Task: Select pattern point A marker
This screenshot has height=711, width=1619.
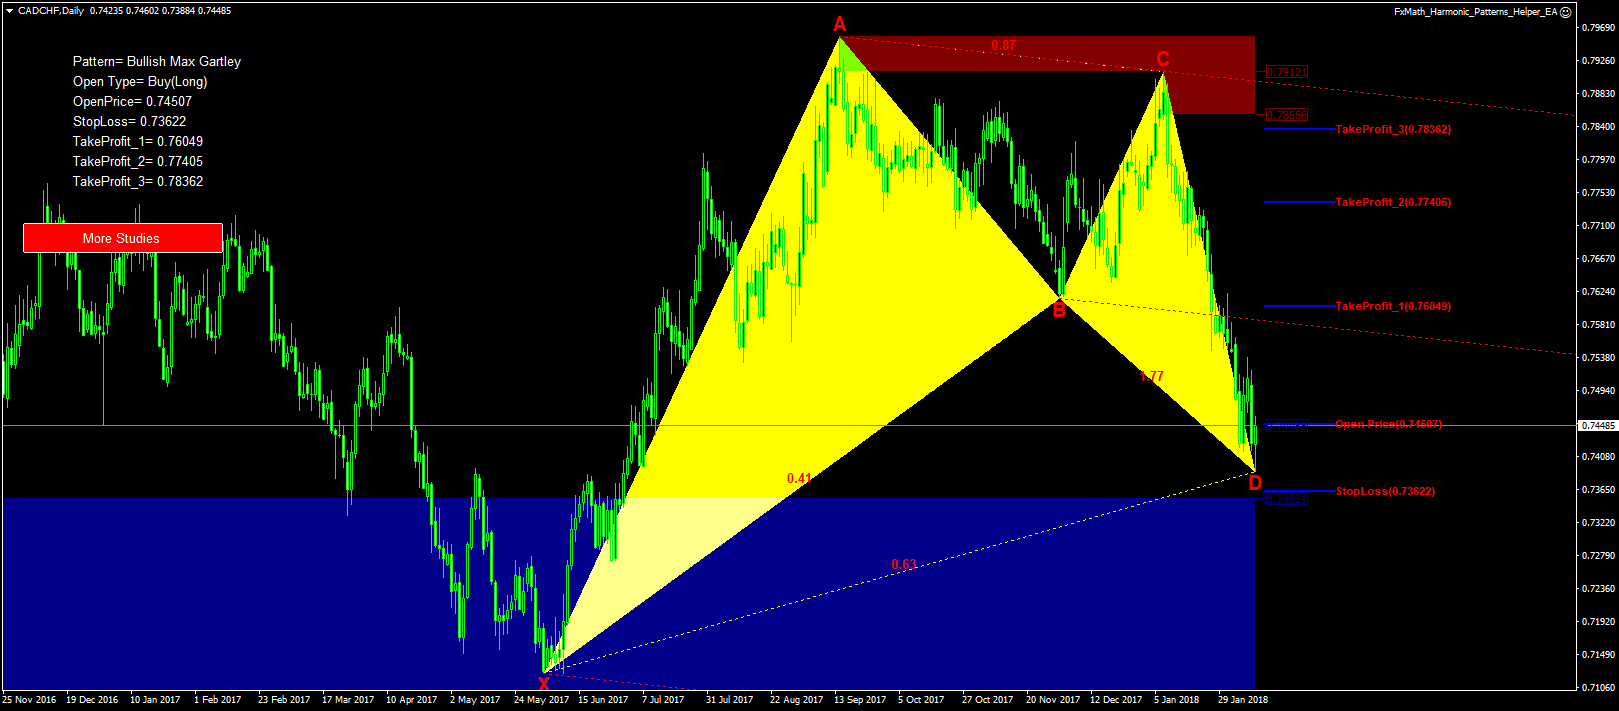Action: (x=840, y=24)
